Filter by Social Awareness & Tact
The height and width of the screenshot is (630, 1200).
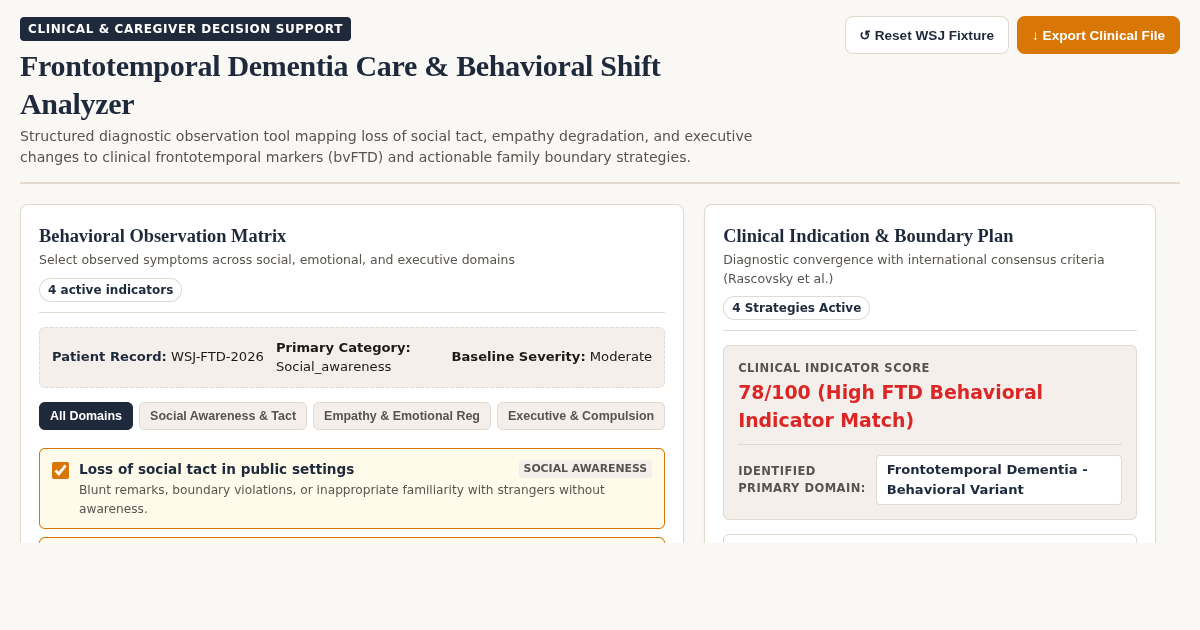[x=223, y=416]
